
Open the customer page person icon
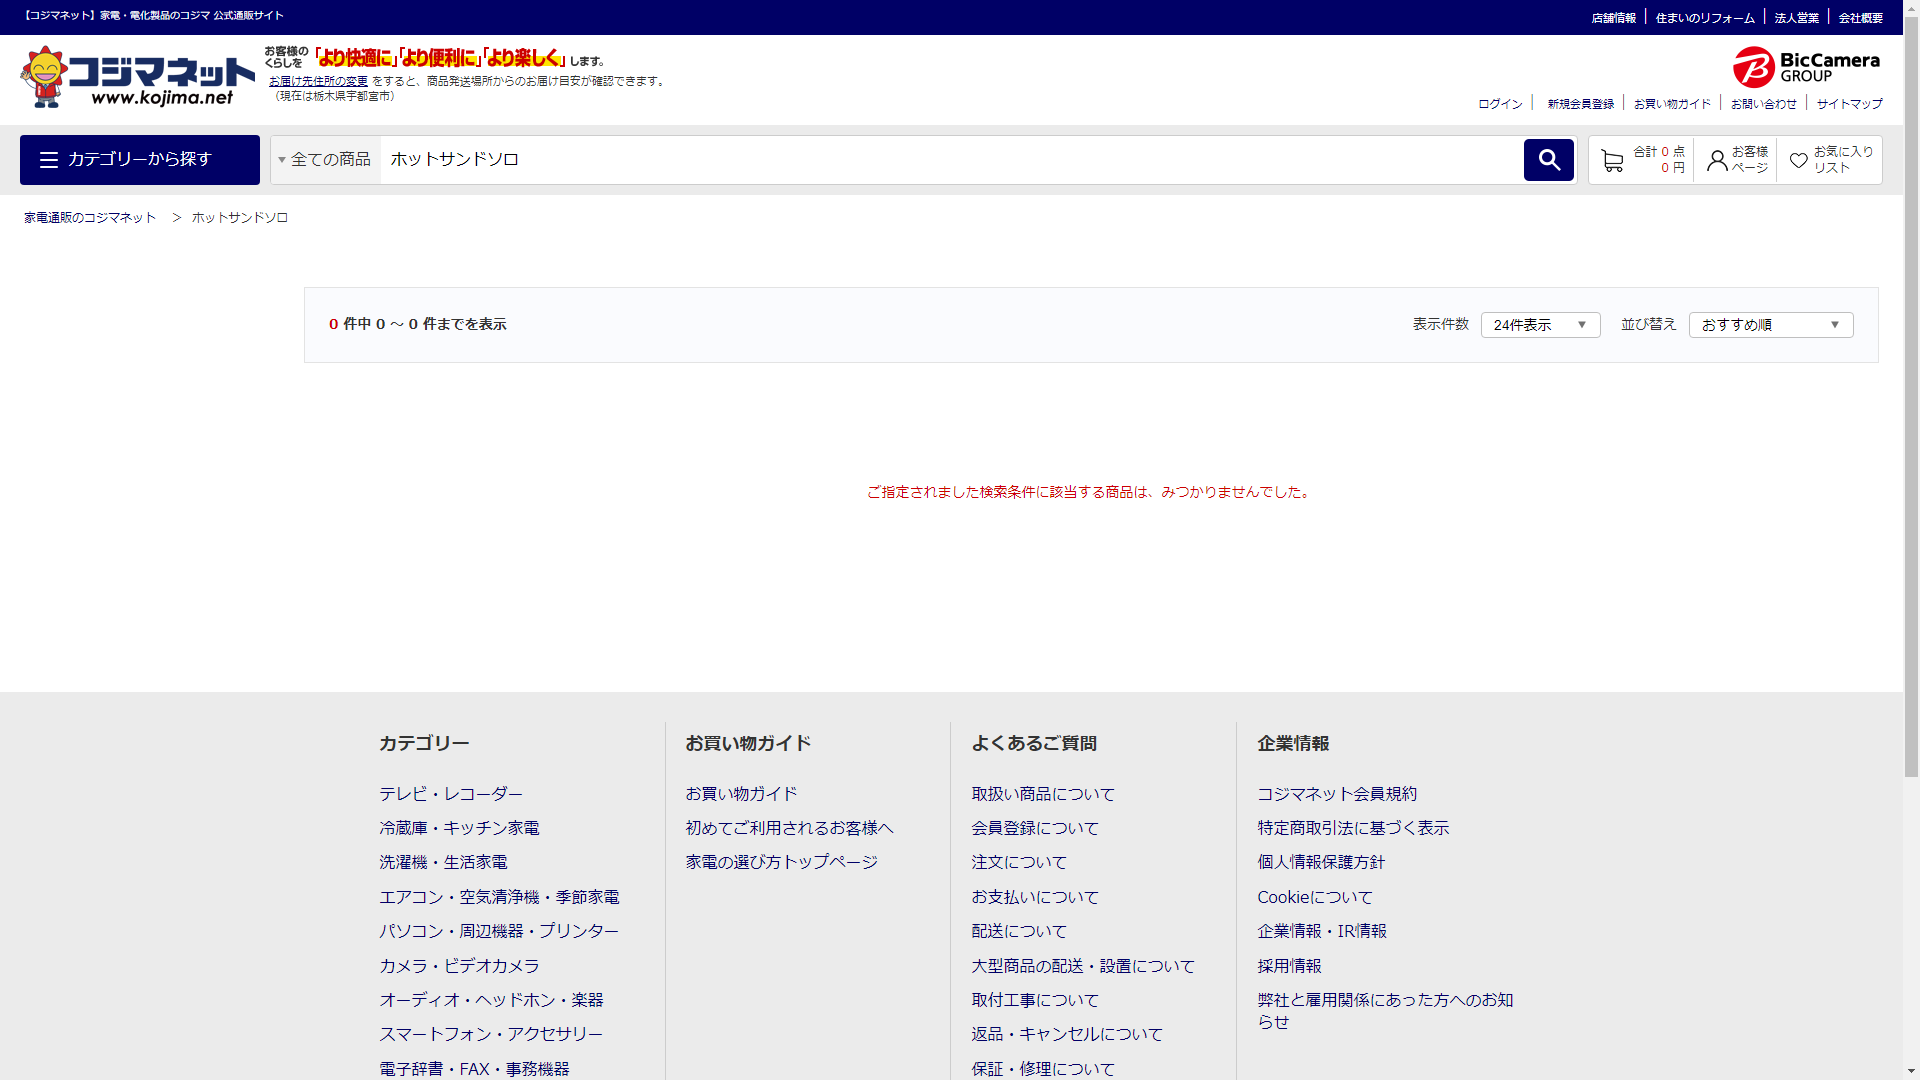pyautogui.click(x=1717, y=161)
